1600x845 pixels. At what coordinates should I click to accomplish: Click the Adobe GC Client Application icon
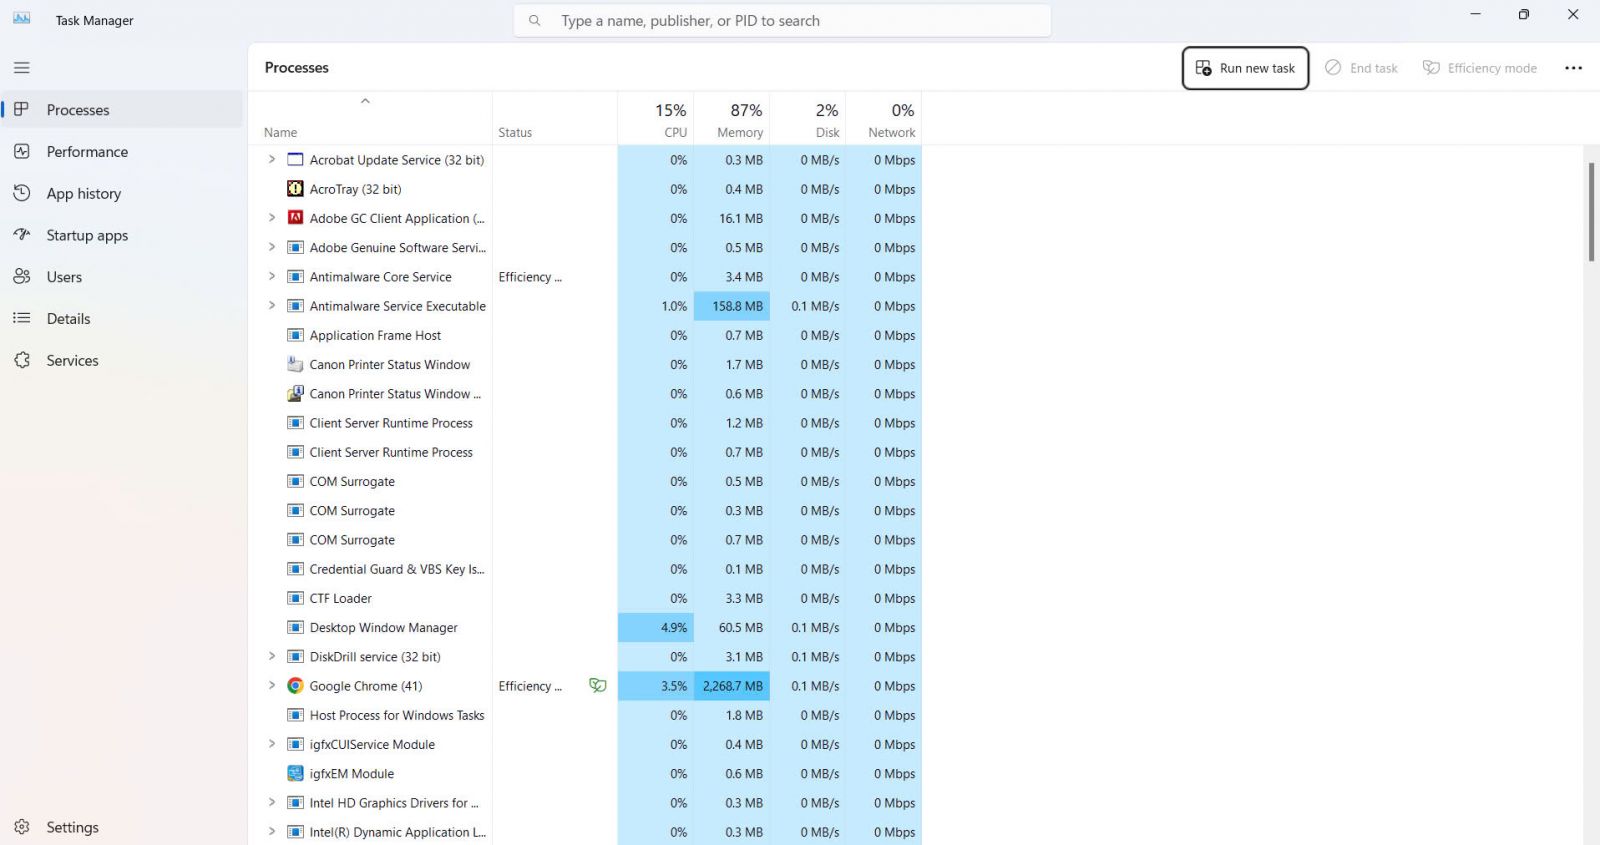295,218
